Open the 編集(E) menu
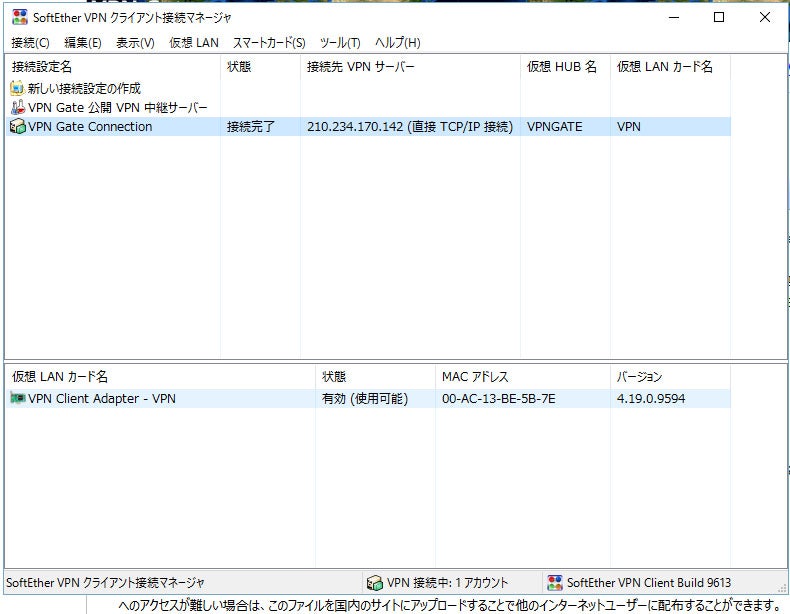790x614 pixels. pos(83,43)
